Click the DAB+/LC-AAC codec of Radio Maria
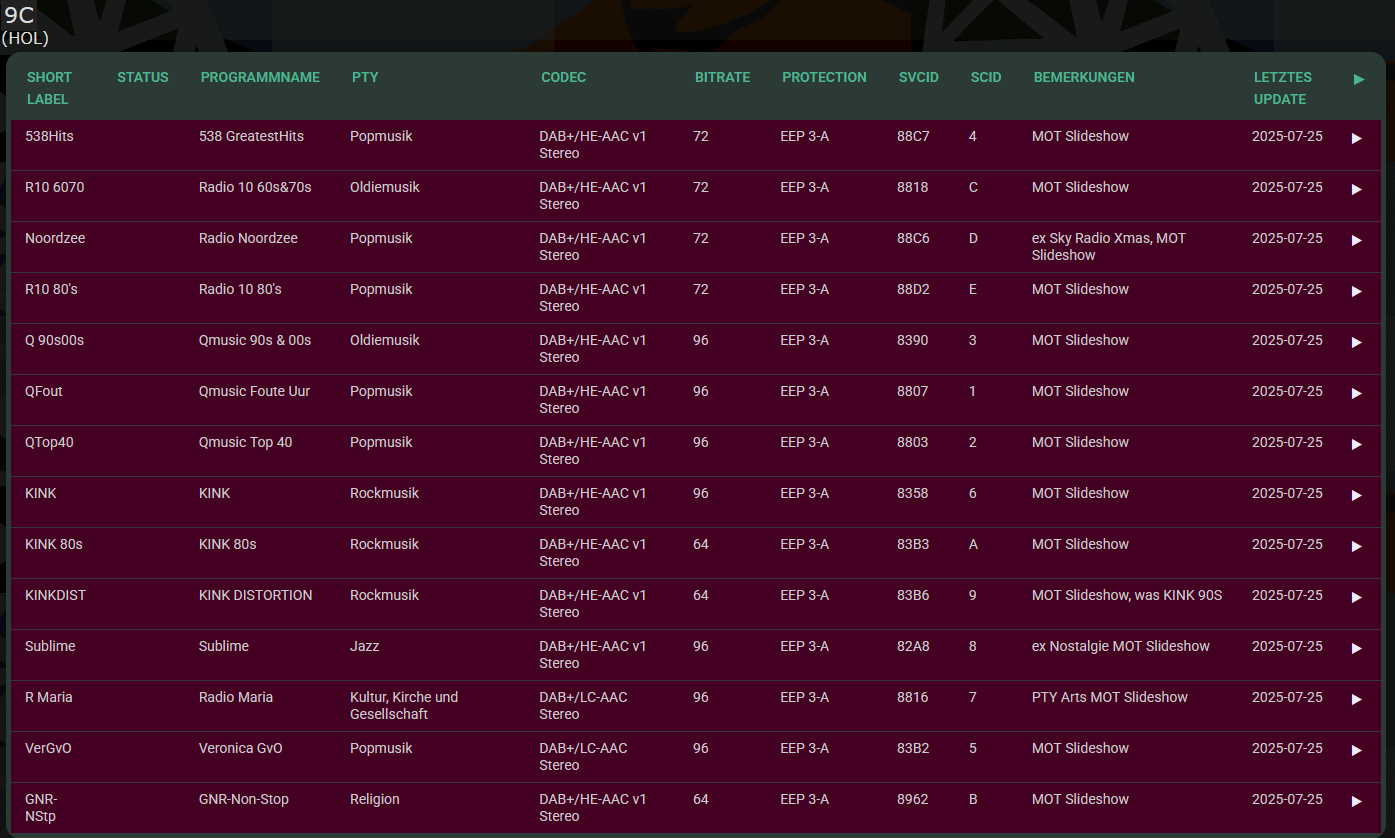 (584, 705)
